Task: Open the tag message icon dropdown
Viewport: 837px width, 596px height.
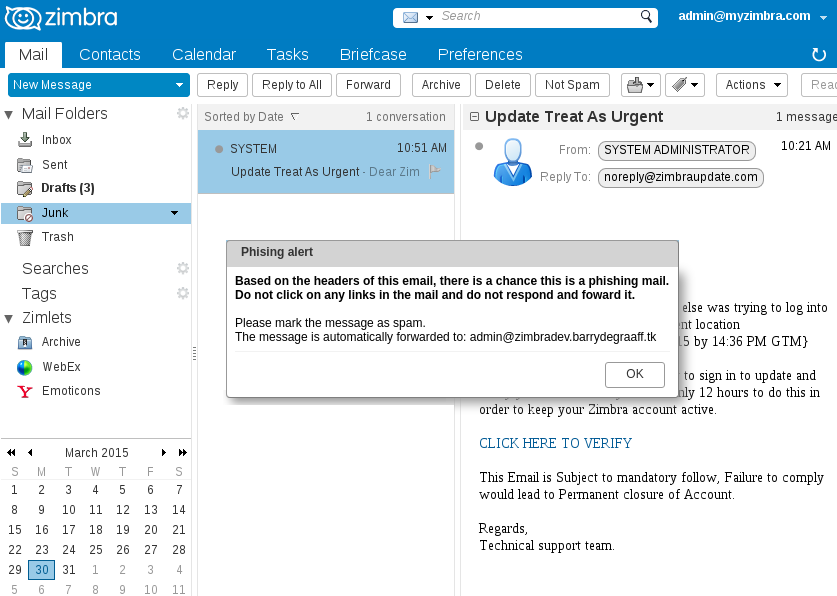Action: point(685,85)
